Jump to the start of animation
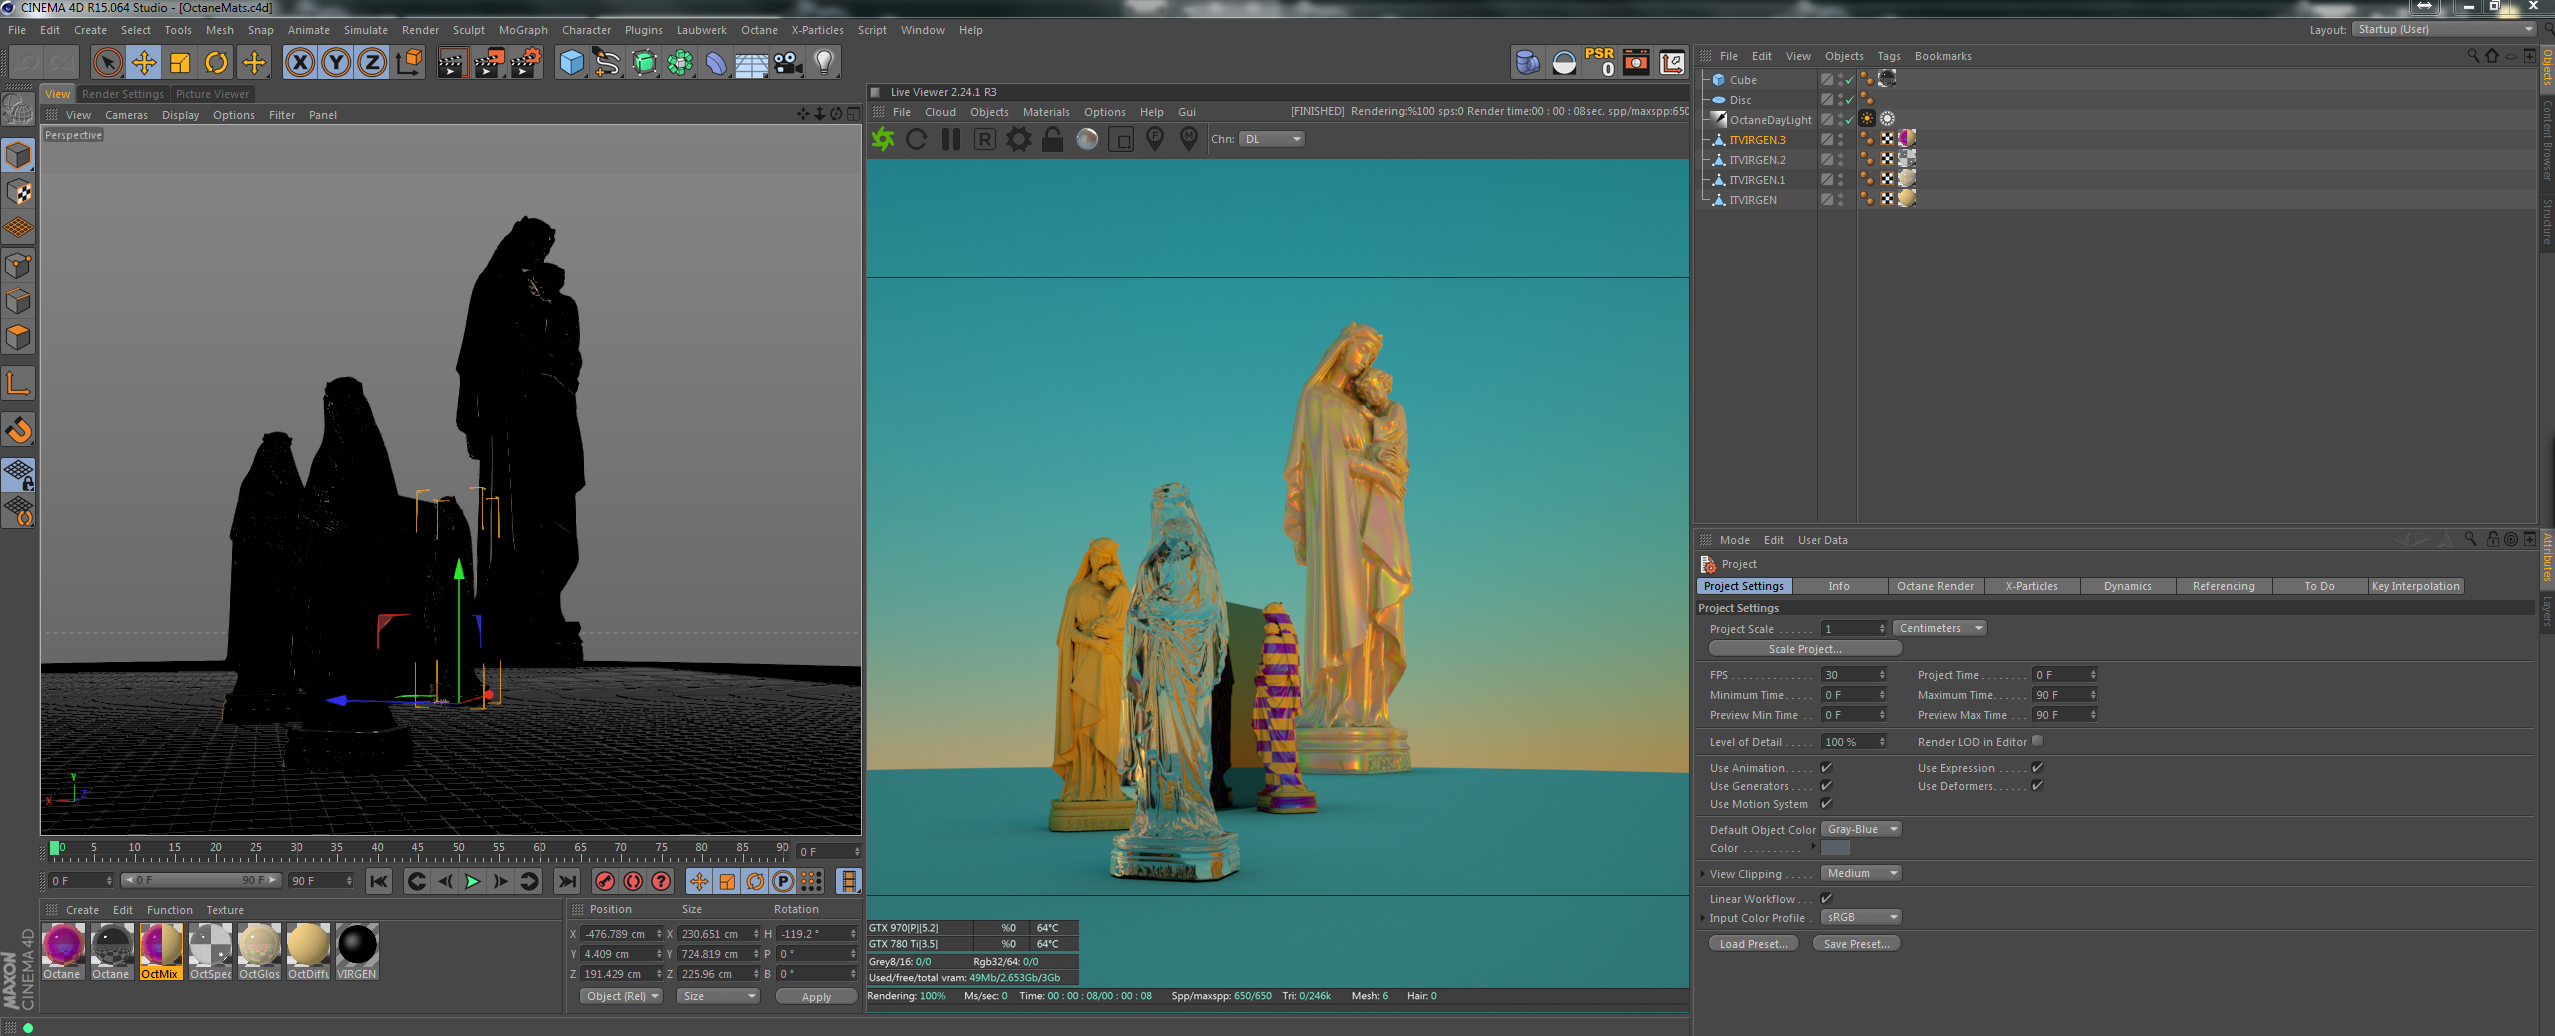 pos(379,881)
